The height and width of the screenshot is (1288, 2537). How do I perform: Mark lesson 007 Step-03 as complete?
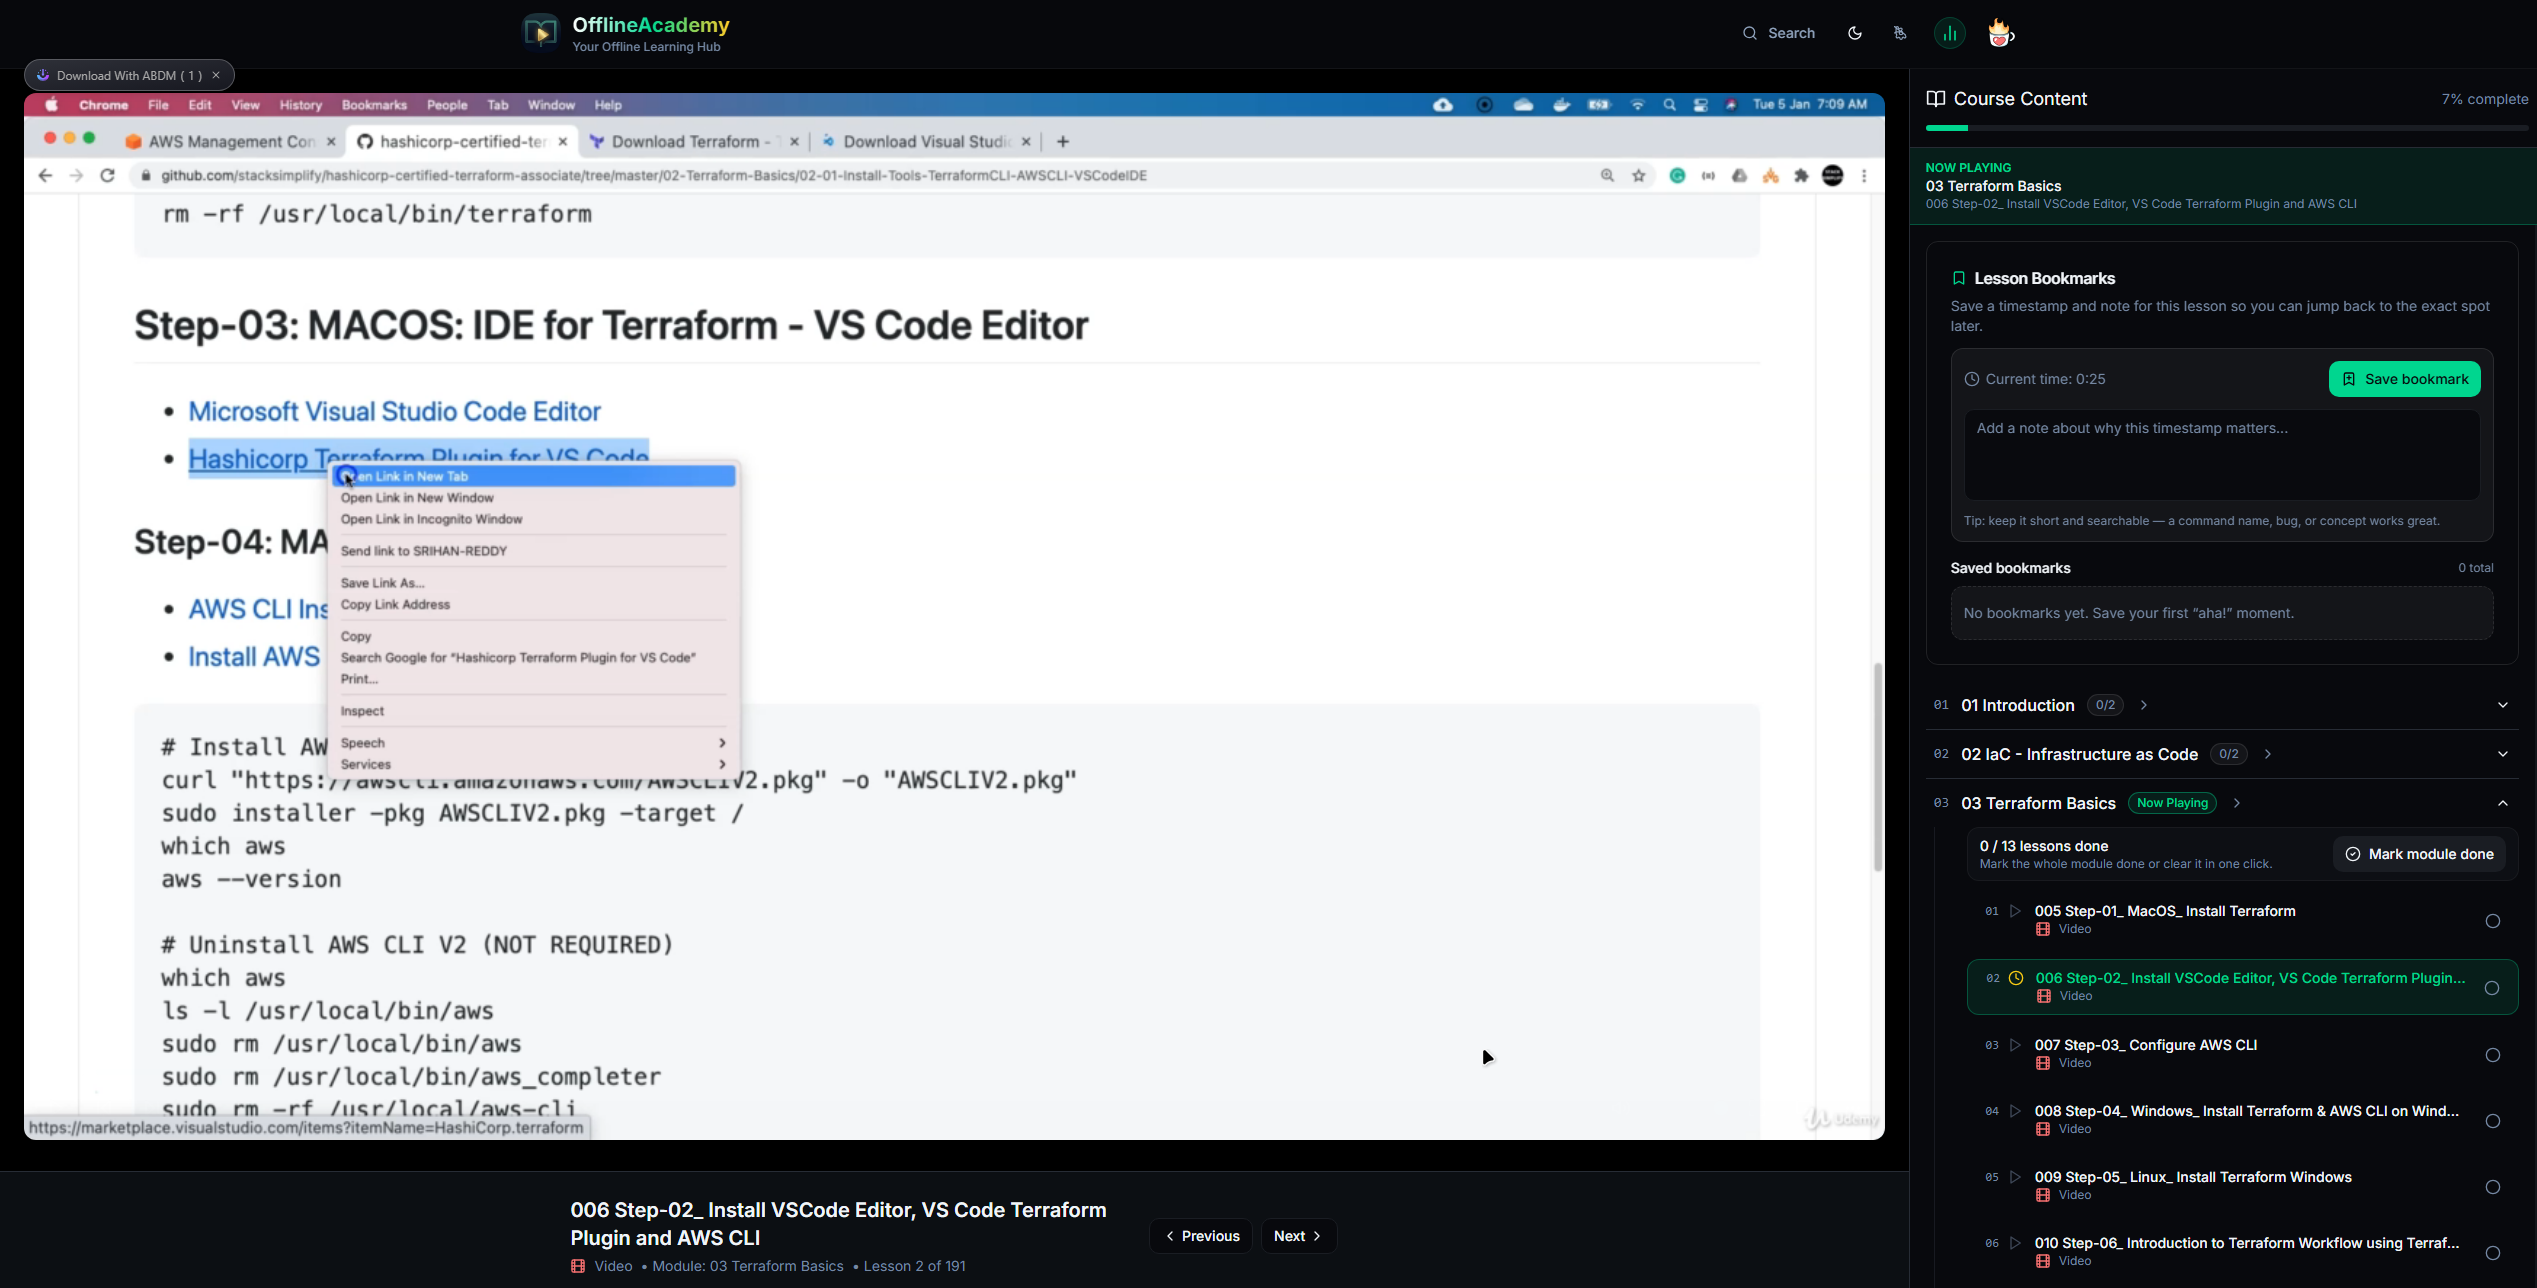[x=2493, y=1055]
